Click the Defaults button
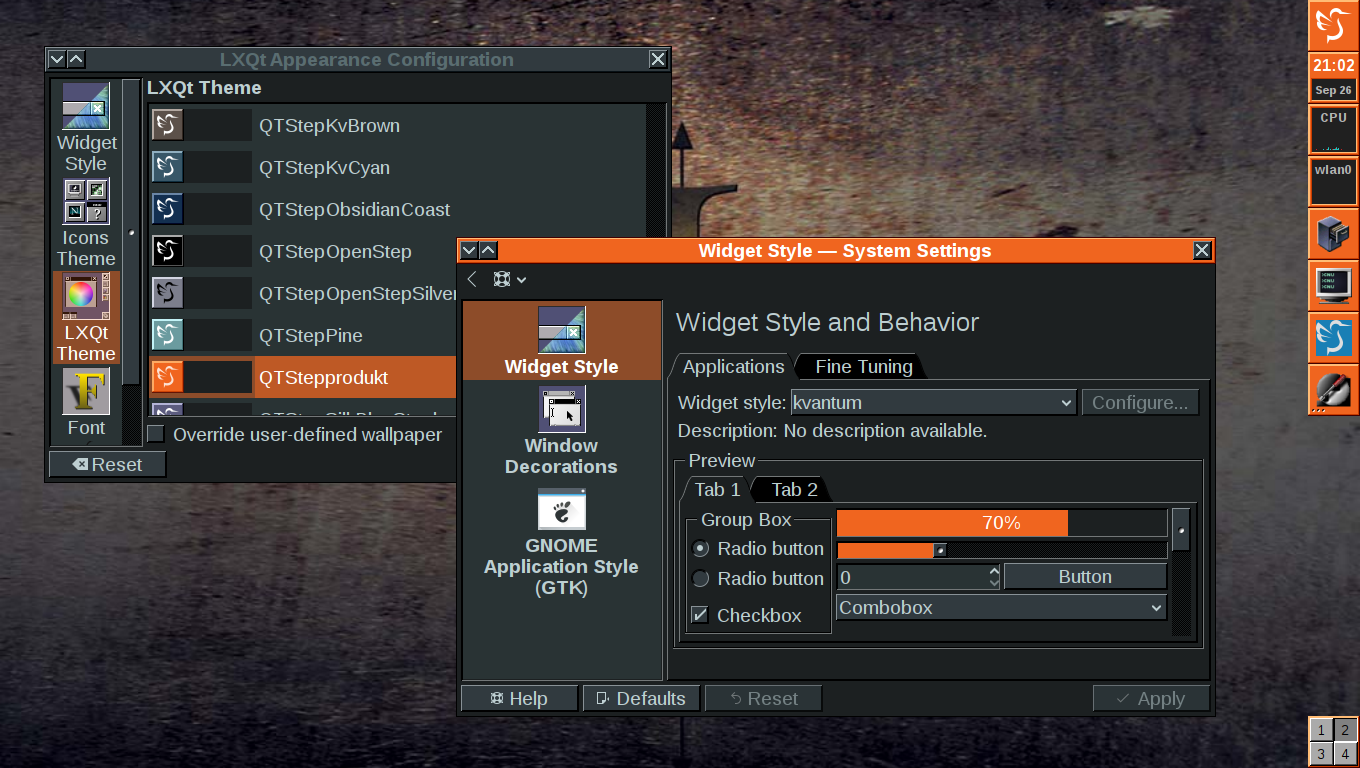This screenshot has height=768, width=1360. tap(641, 698)
